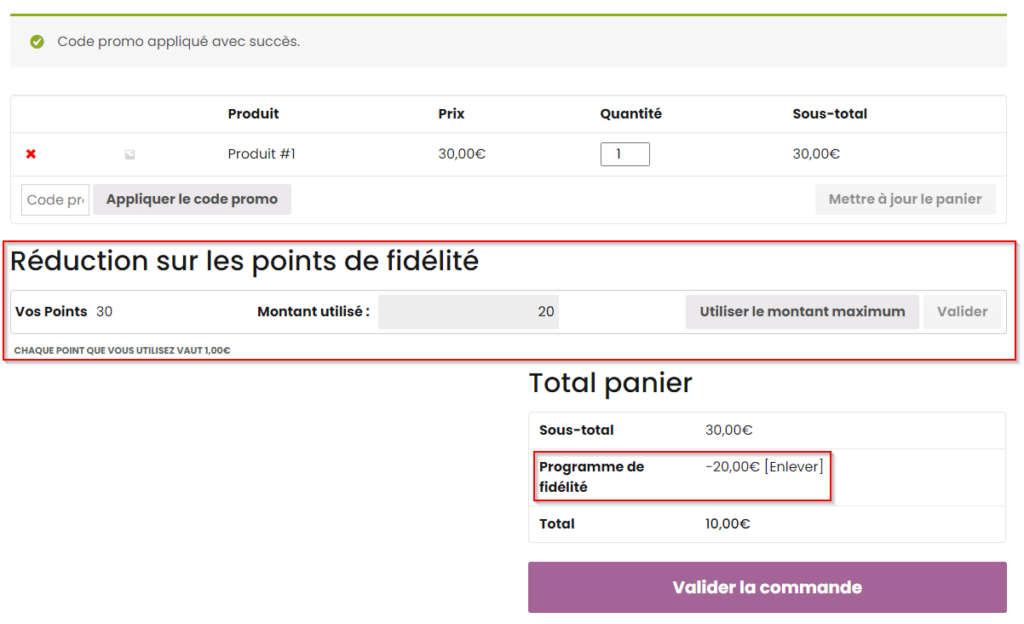Click the Produit column header
1024x624 pixels.
tap(253, 114)
